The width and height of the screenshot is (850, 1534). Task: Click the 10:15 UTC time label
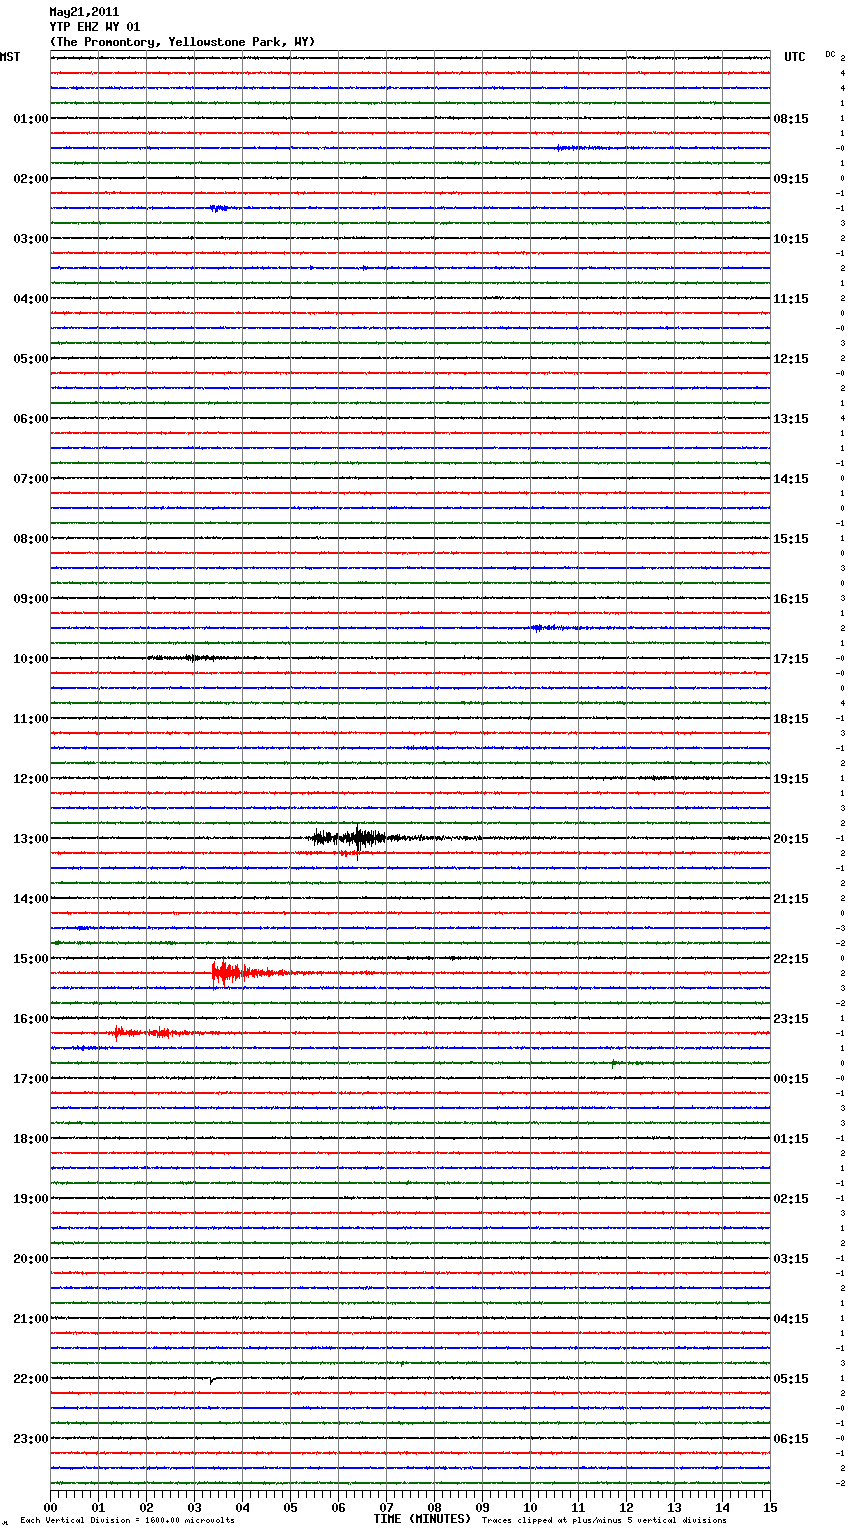pos(791,239)
